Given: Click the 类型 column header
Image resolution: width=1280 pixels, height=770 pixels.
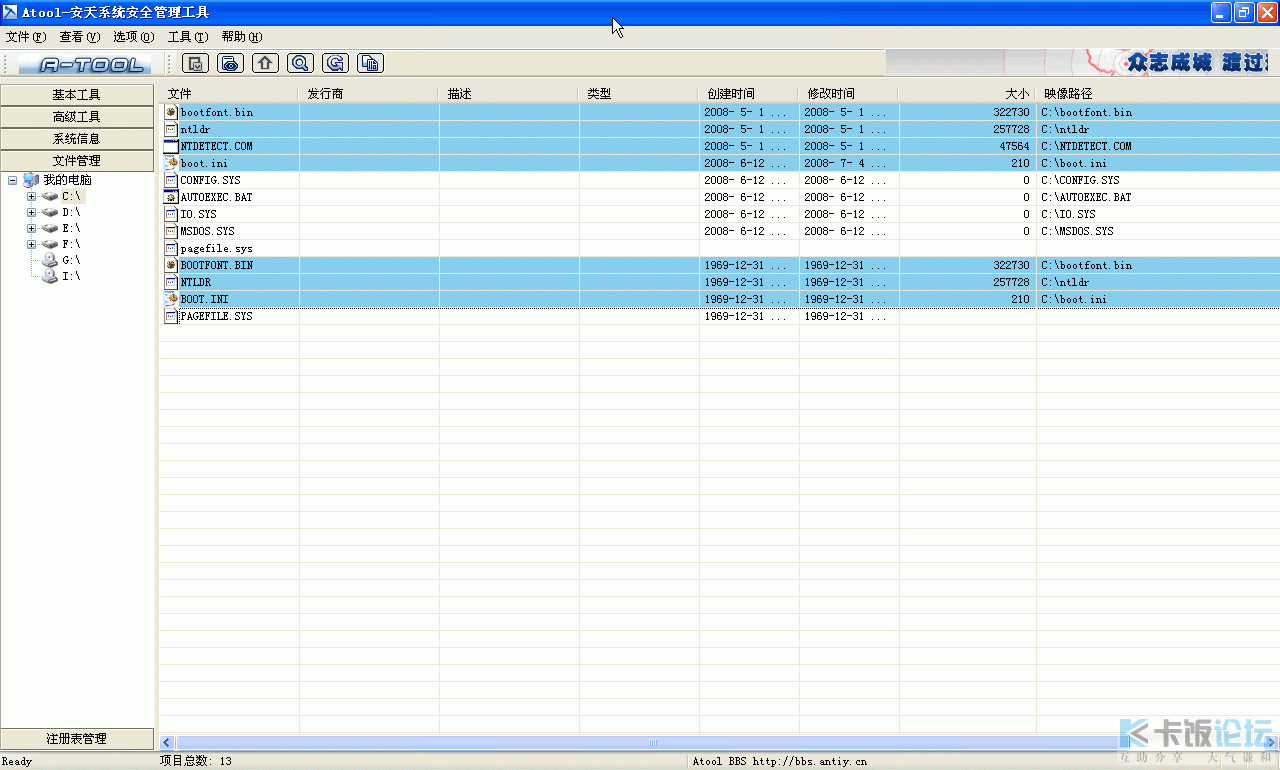Looking at the screenshot, I should [639, 94].
